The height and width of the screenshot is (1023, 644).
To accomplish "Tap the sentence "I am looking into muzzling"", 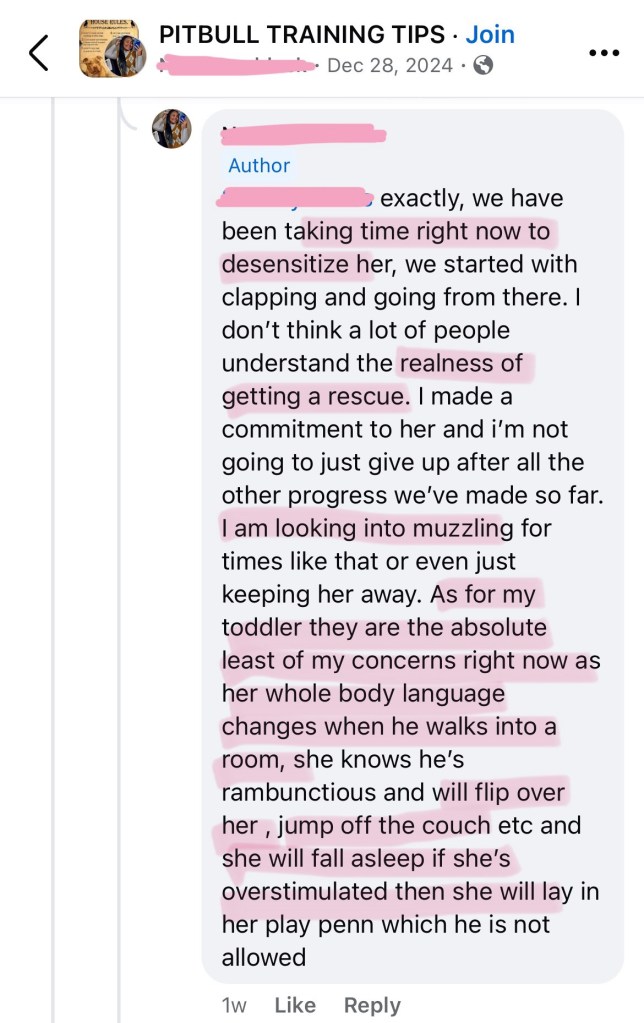I will pos(367,528).
